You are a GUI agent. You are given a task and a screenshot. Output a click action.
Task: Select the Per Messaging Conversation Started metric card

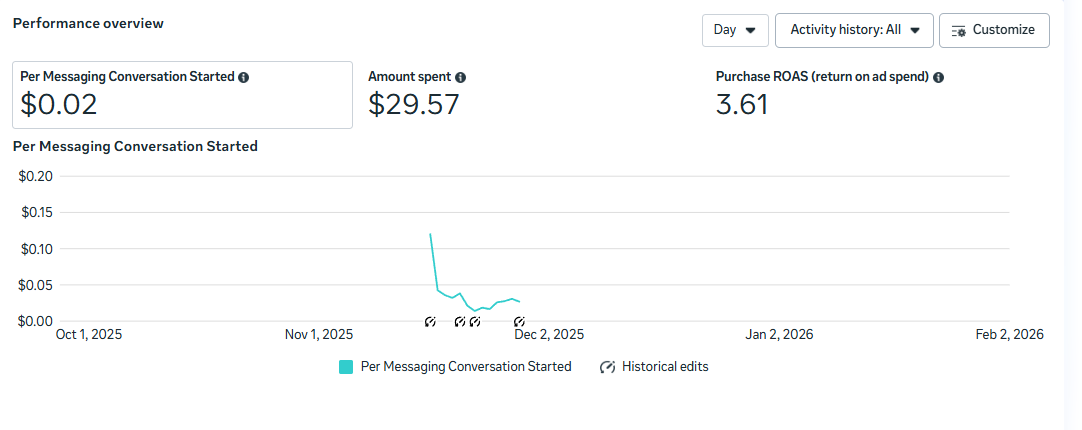coord(182,95)
